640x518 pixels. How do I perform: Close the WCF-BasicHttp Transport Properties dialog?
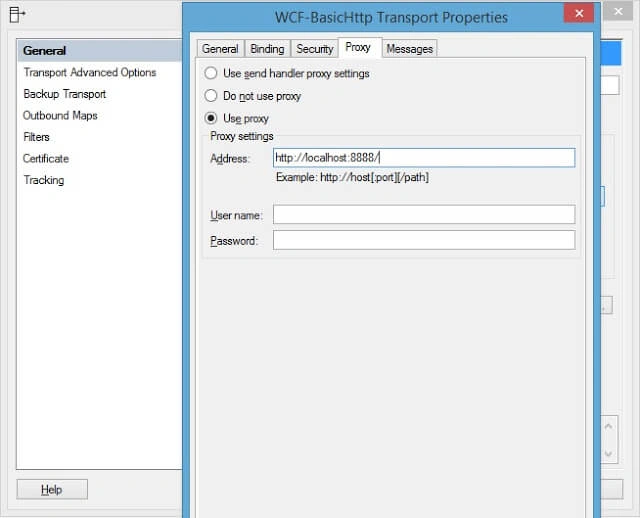tap(578, 13)
